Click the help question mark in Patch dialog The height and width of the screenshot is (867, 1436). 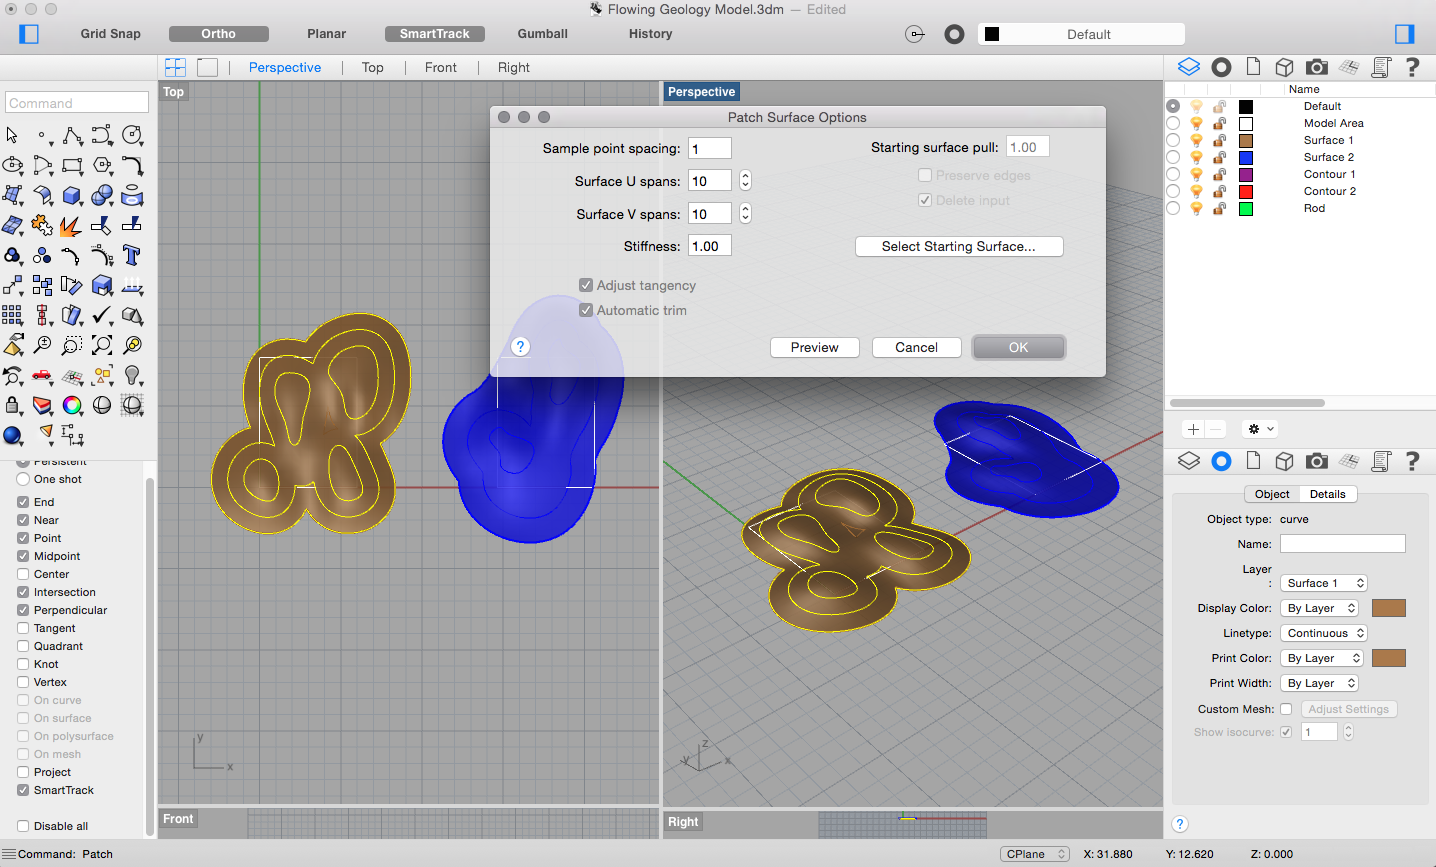pos(520,347)
